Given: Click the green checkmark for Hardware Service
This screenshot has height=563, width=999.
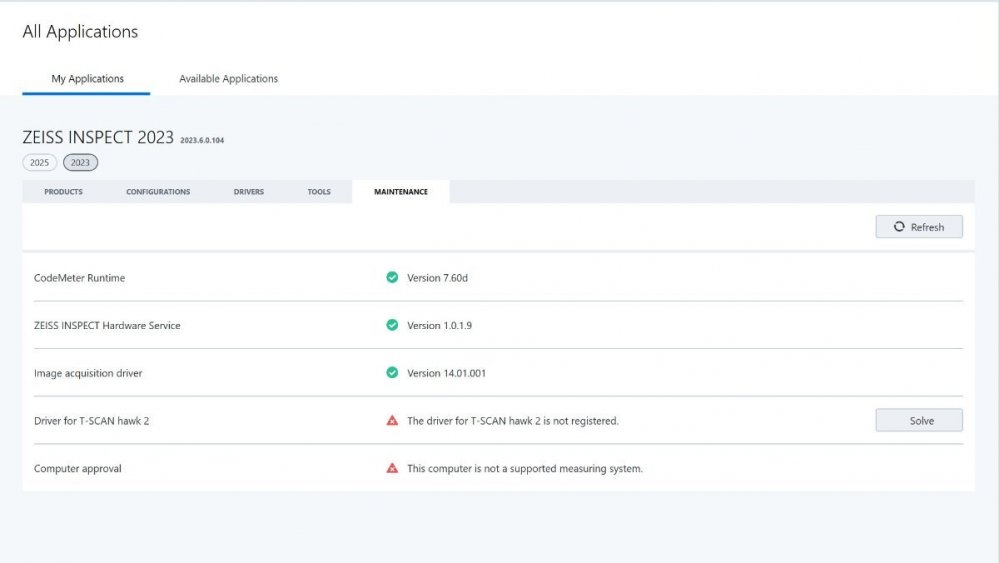Looking at the screenshot, I should 392,325.
